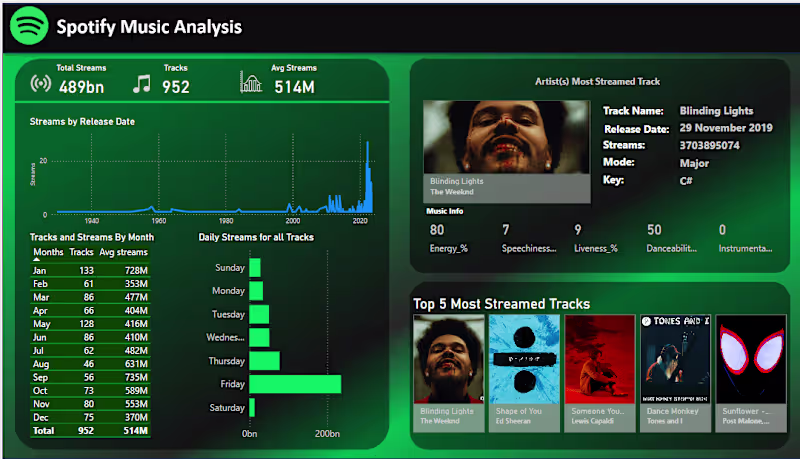Select the Feb row in month table
The width and height of the screenshot is (800, 459).
90,284
